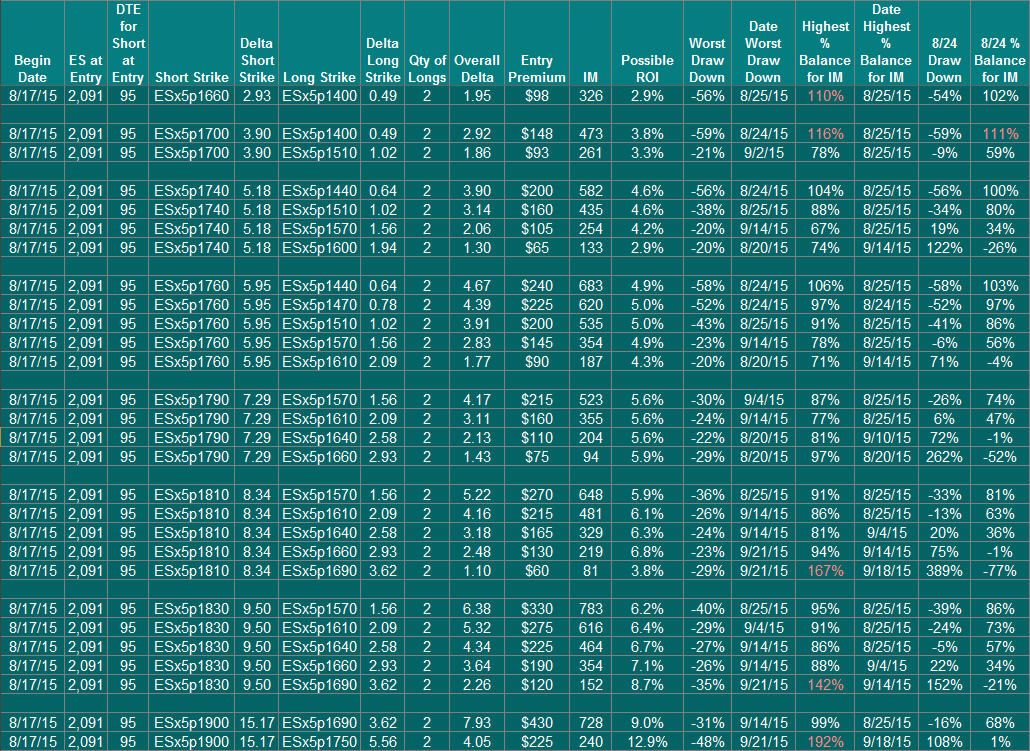Click the '$330' entry premium cell
The height and width of the screenshot is (751, 1030).
[x=537, y=609]
